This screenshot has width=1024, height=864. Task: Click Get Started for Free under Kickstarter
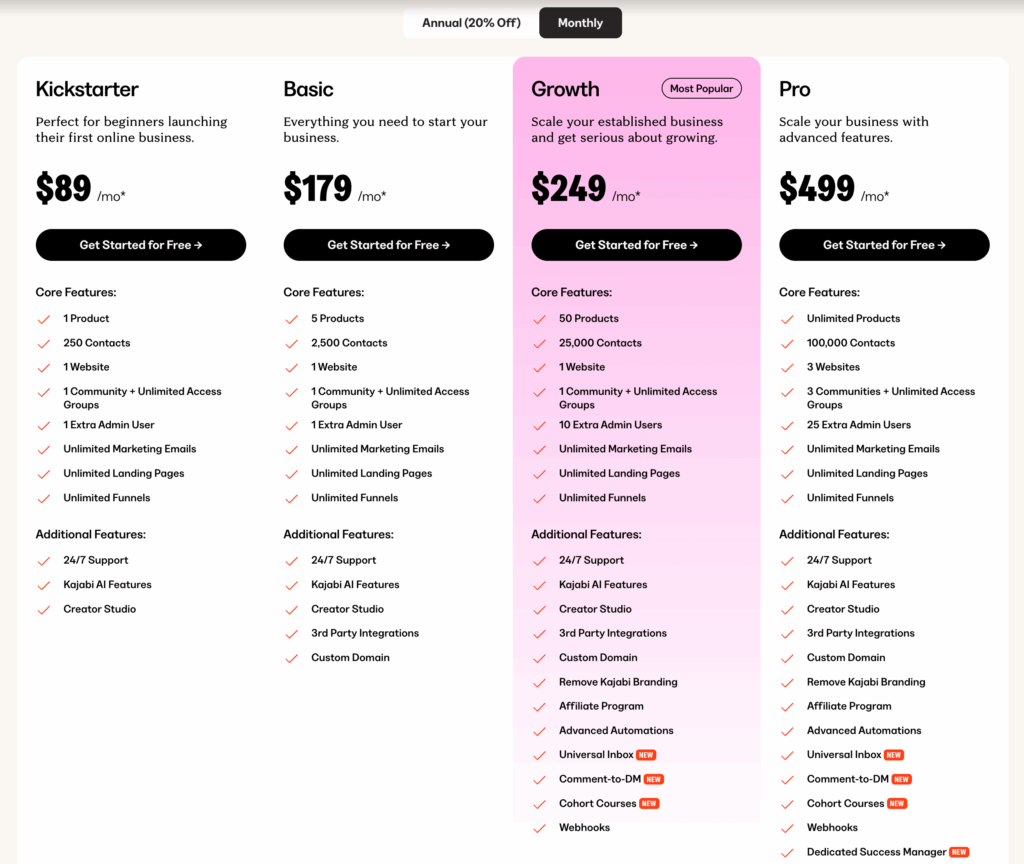(x=141, y=245)
